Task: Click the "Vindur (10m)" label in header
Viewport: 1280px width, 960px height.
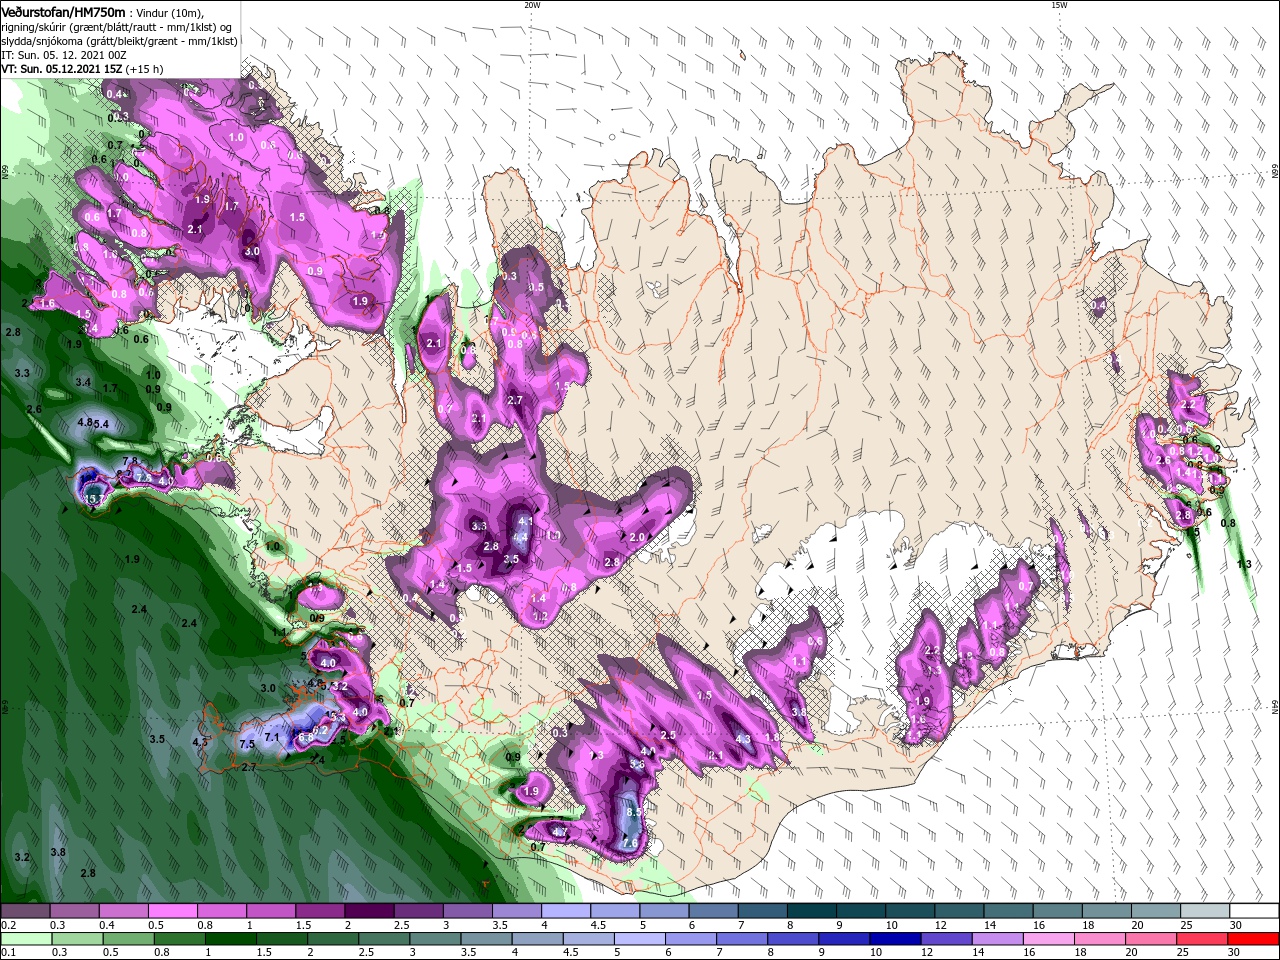Action: click(170, 13)
